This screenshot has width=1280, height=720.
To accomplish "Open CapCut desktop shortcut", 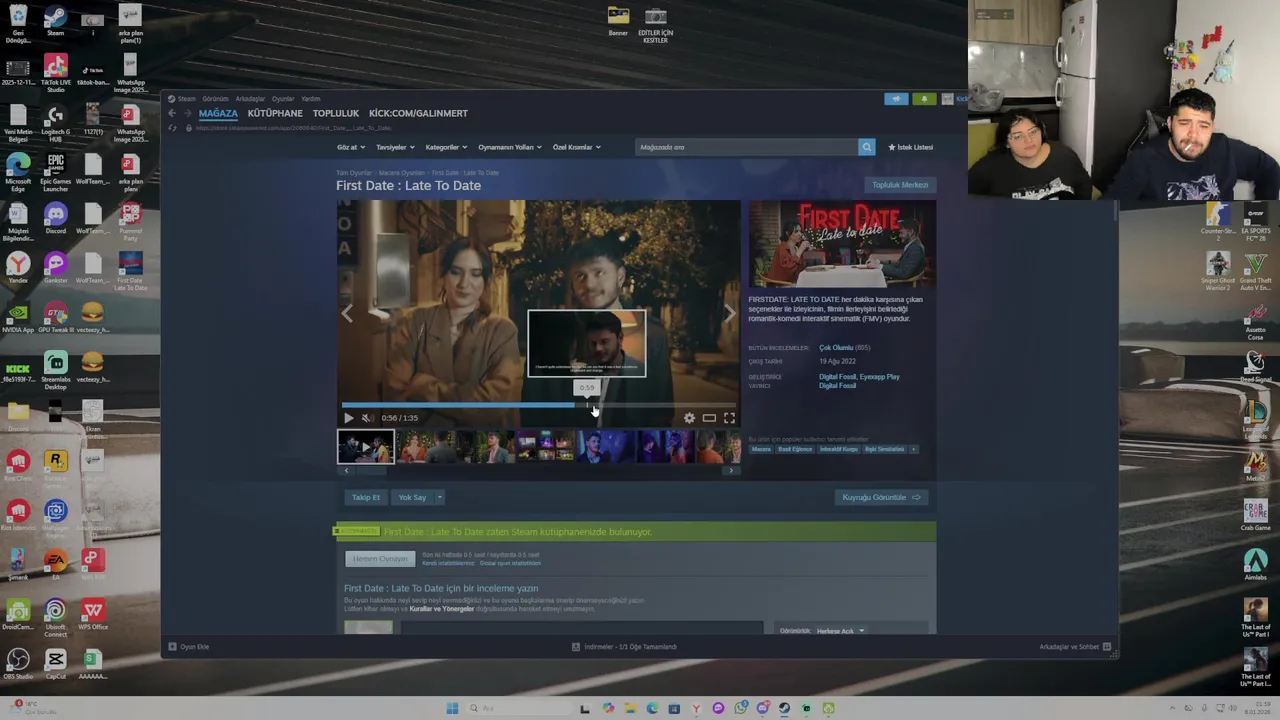I will coord(55,664).
